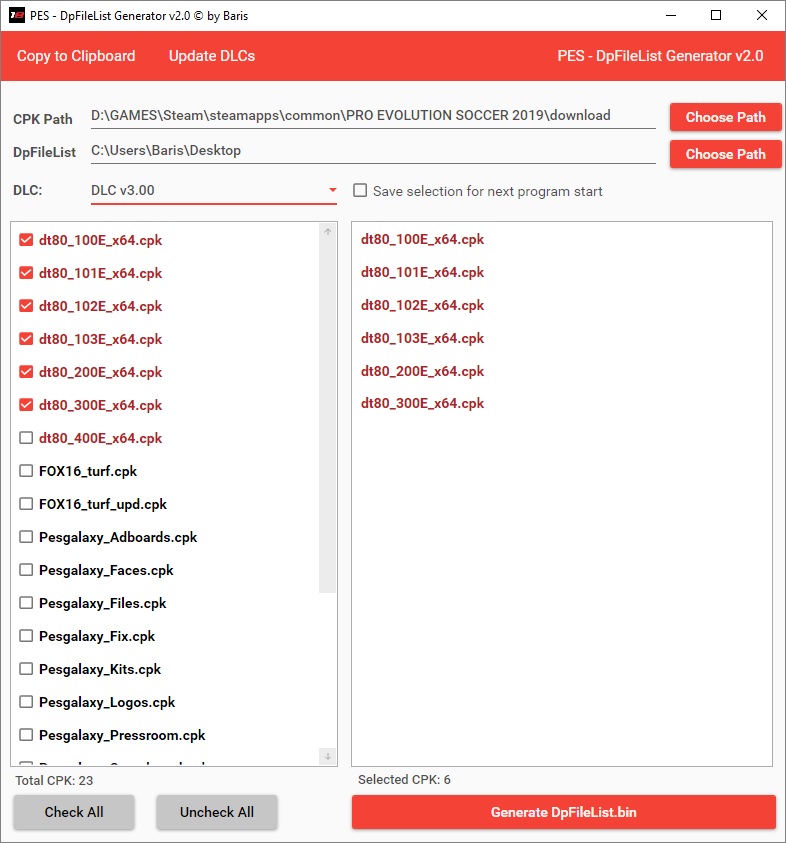
Task: Select dt80_103E_x64.cpk in the selected list
Action: 423,338
